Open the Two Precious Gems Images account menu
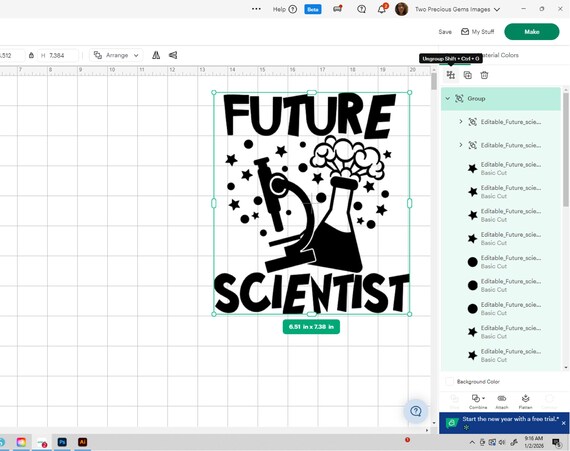The height and width of the screenshot is (451, 570). [457, 9]
